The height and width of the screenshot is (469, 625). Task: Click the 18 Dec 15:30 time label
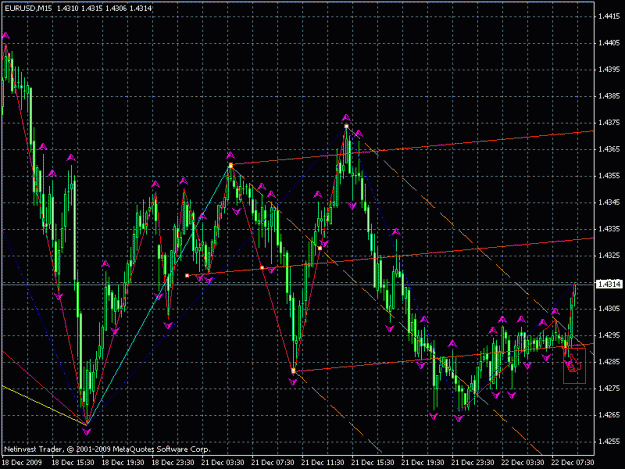tap(73, 463)
